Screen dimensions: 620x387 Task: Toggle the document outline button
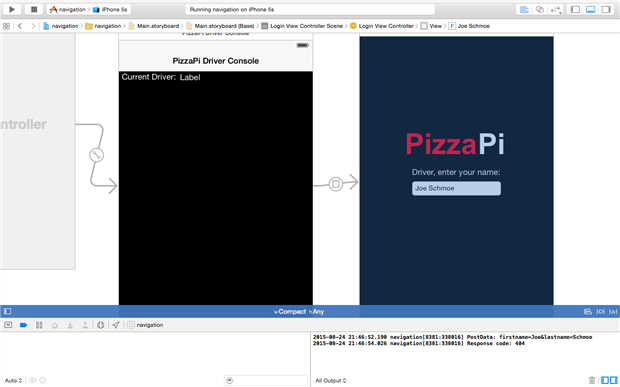(8, 311)
